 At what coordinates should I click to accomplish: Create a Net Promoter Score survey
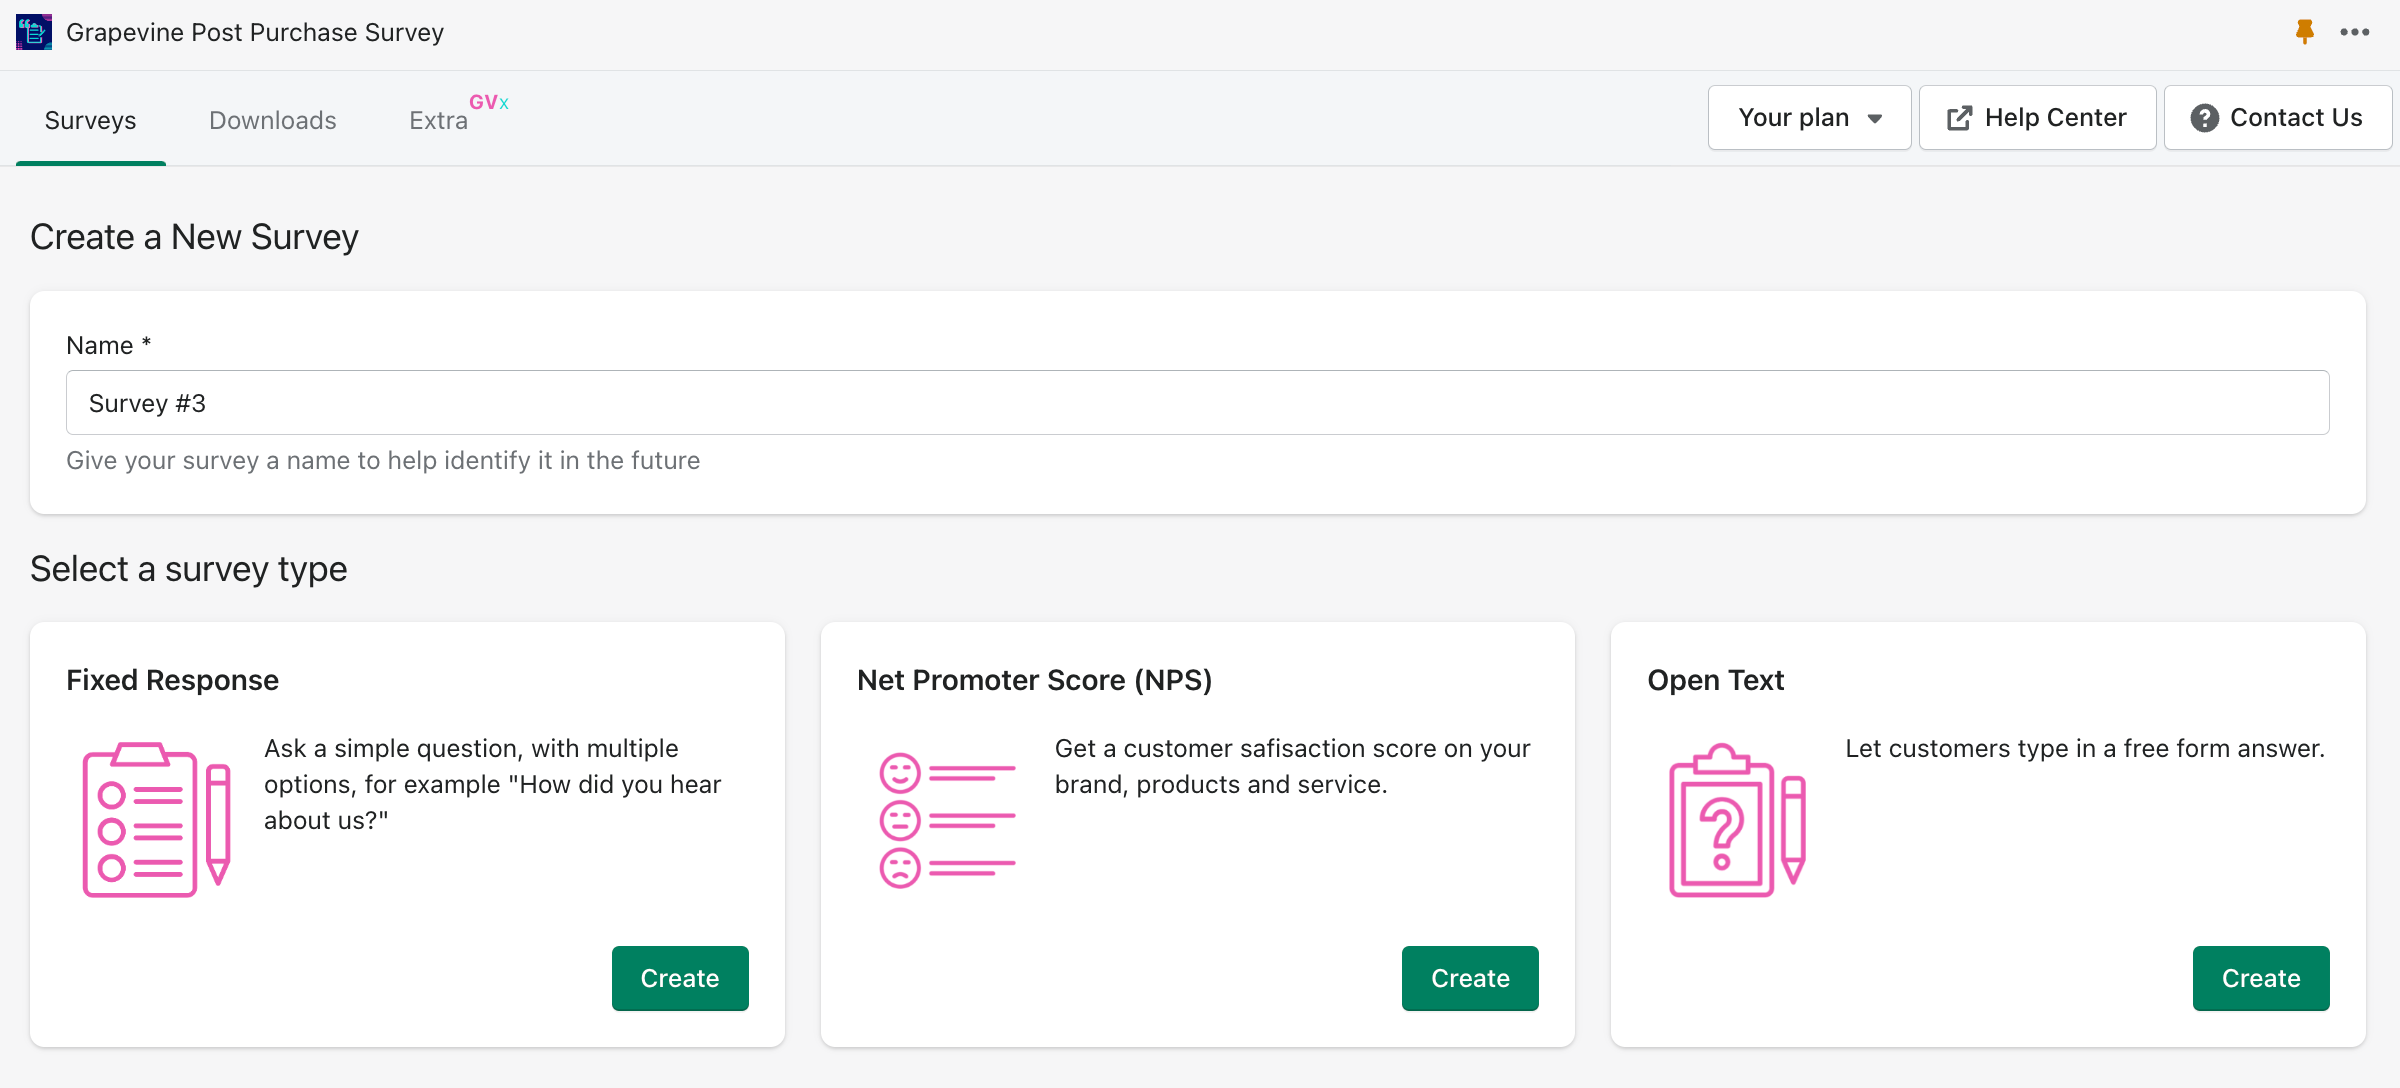(x=1470, y=978)
